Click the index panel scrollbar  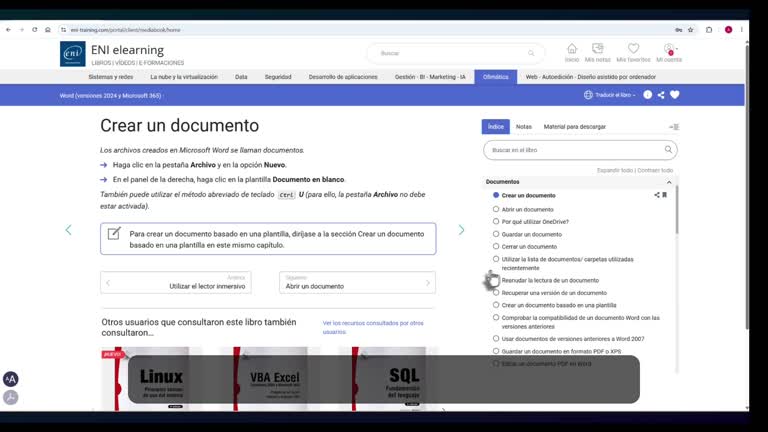(x=677, y=211)
